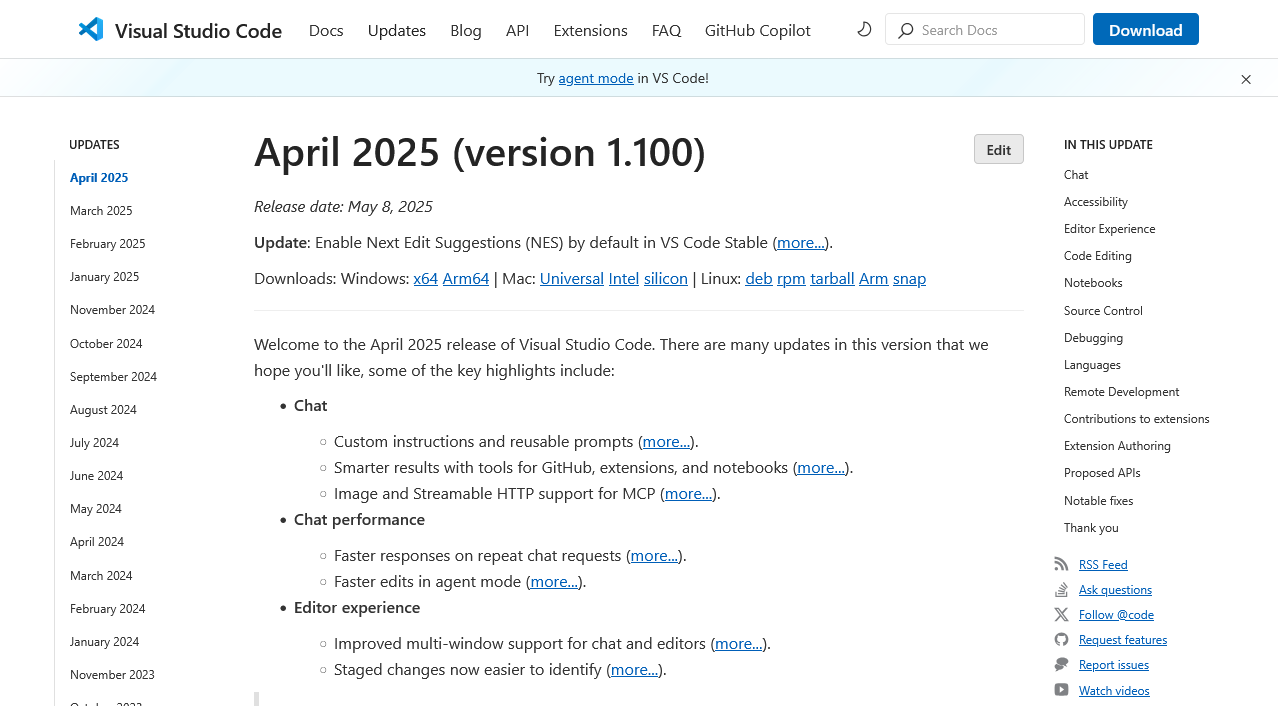Open more link for custom instructions

(x=666, y=442)
